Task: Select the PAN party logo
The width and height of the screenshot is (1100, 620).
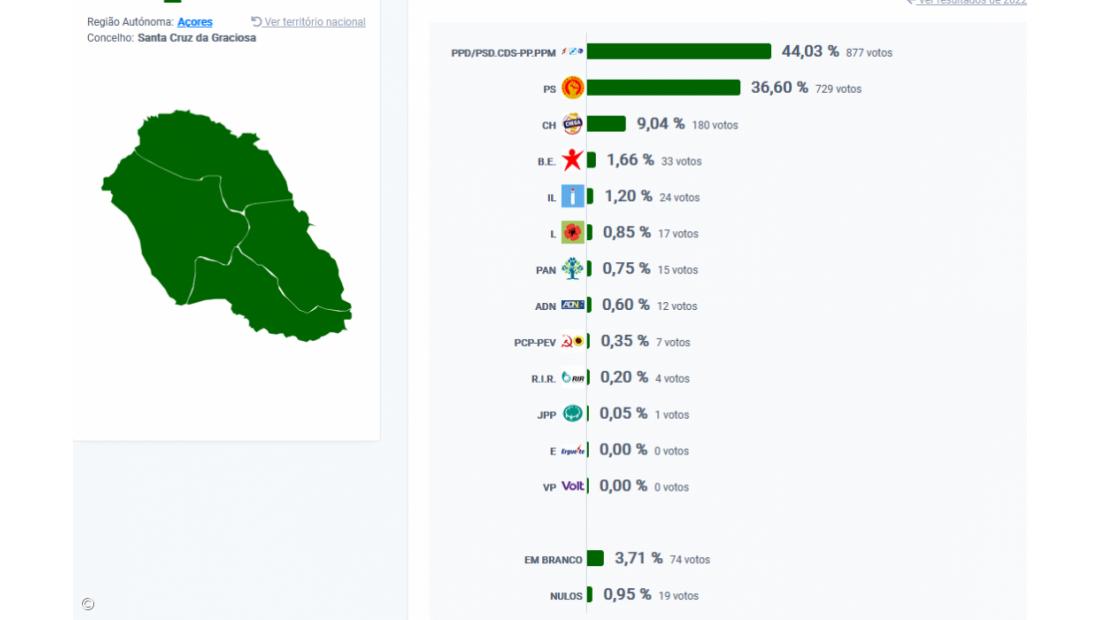Action: (x=570, y=268)
